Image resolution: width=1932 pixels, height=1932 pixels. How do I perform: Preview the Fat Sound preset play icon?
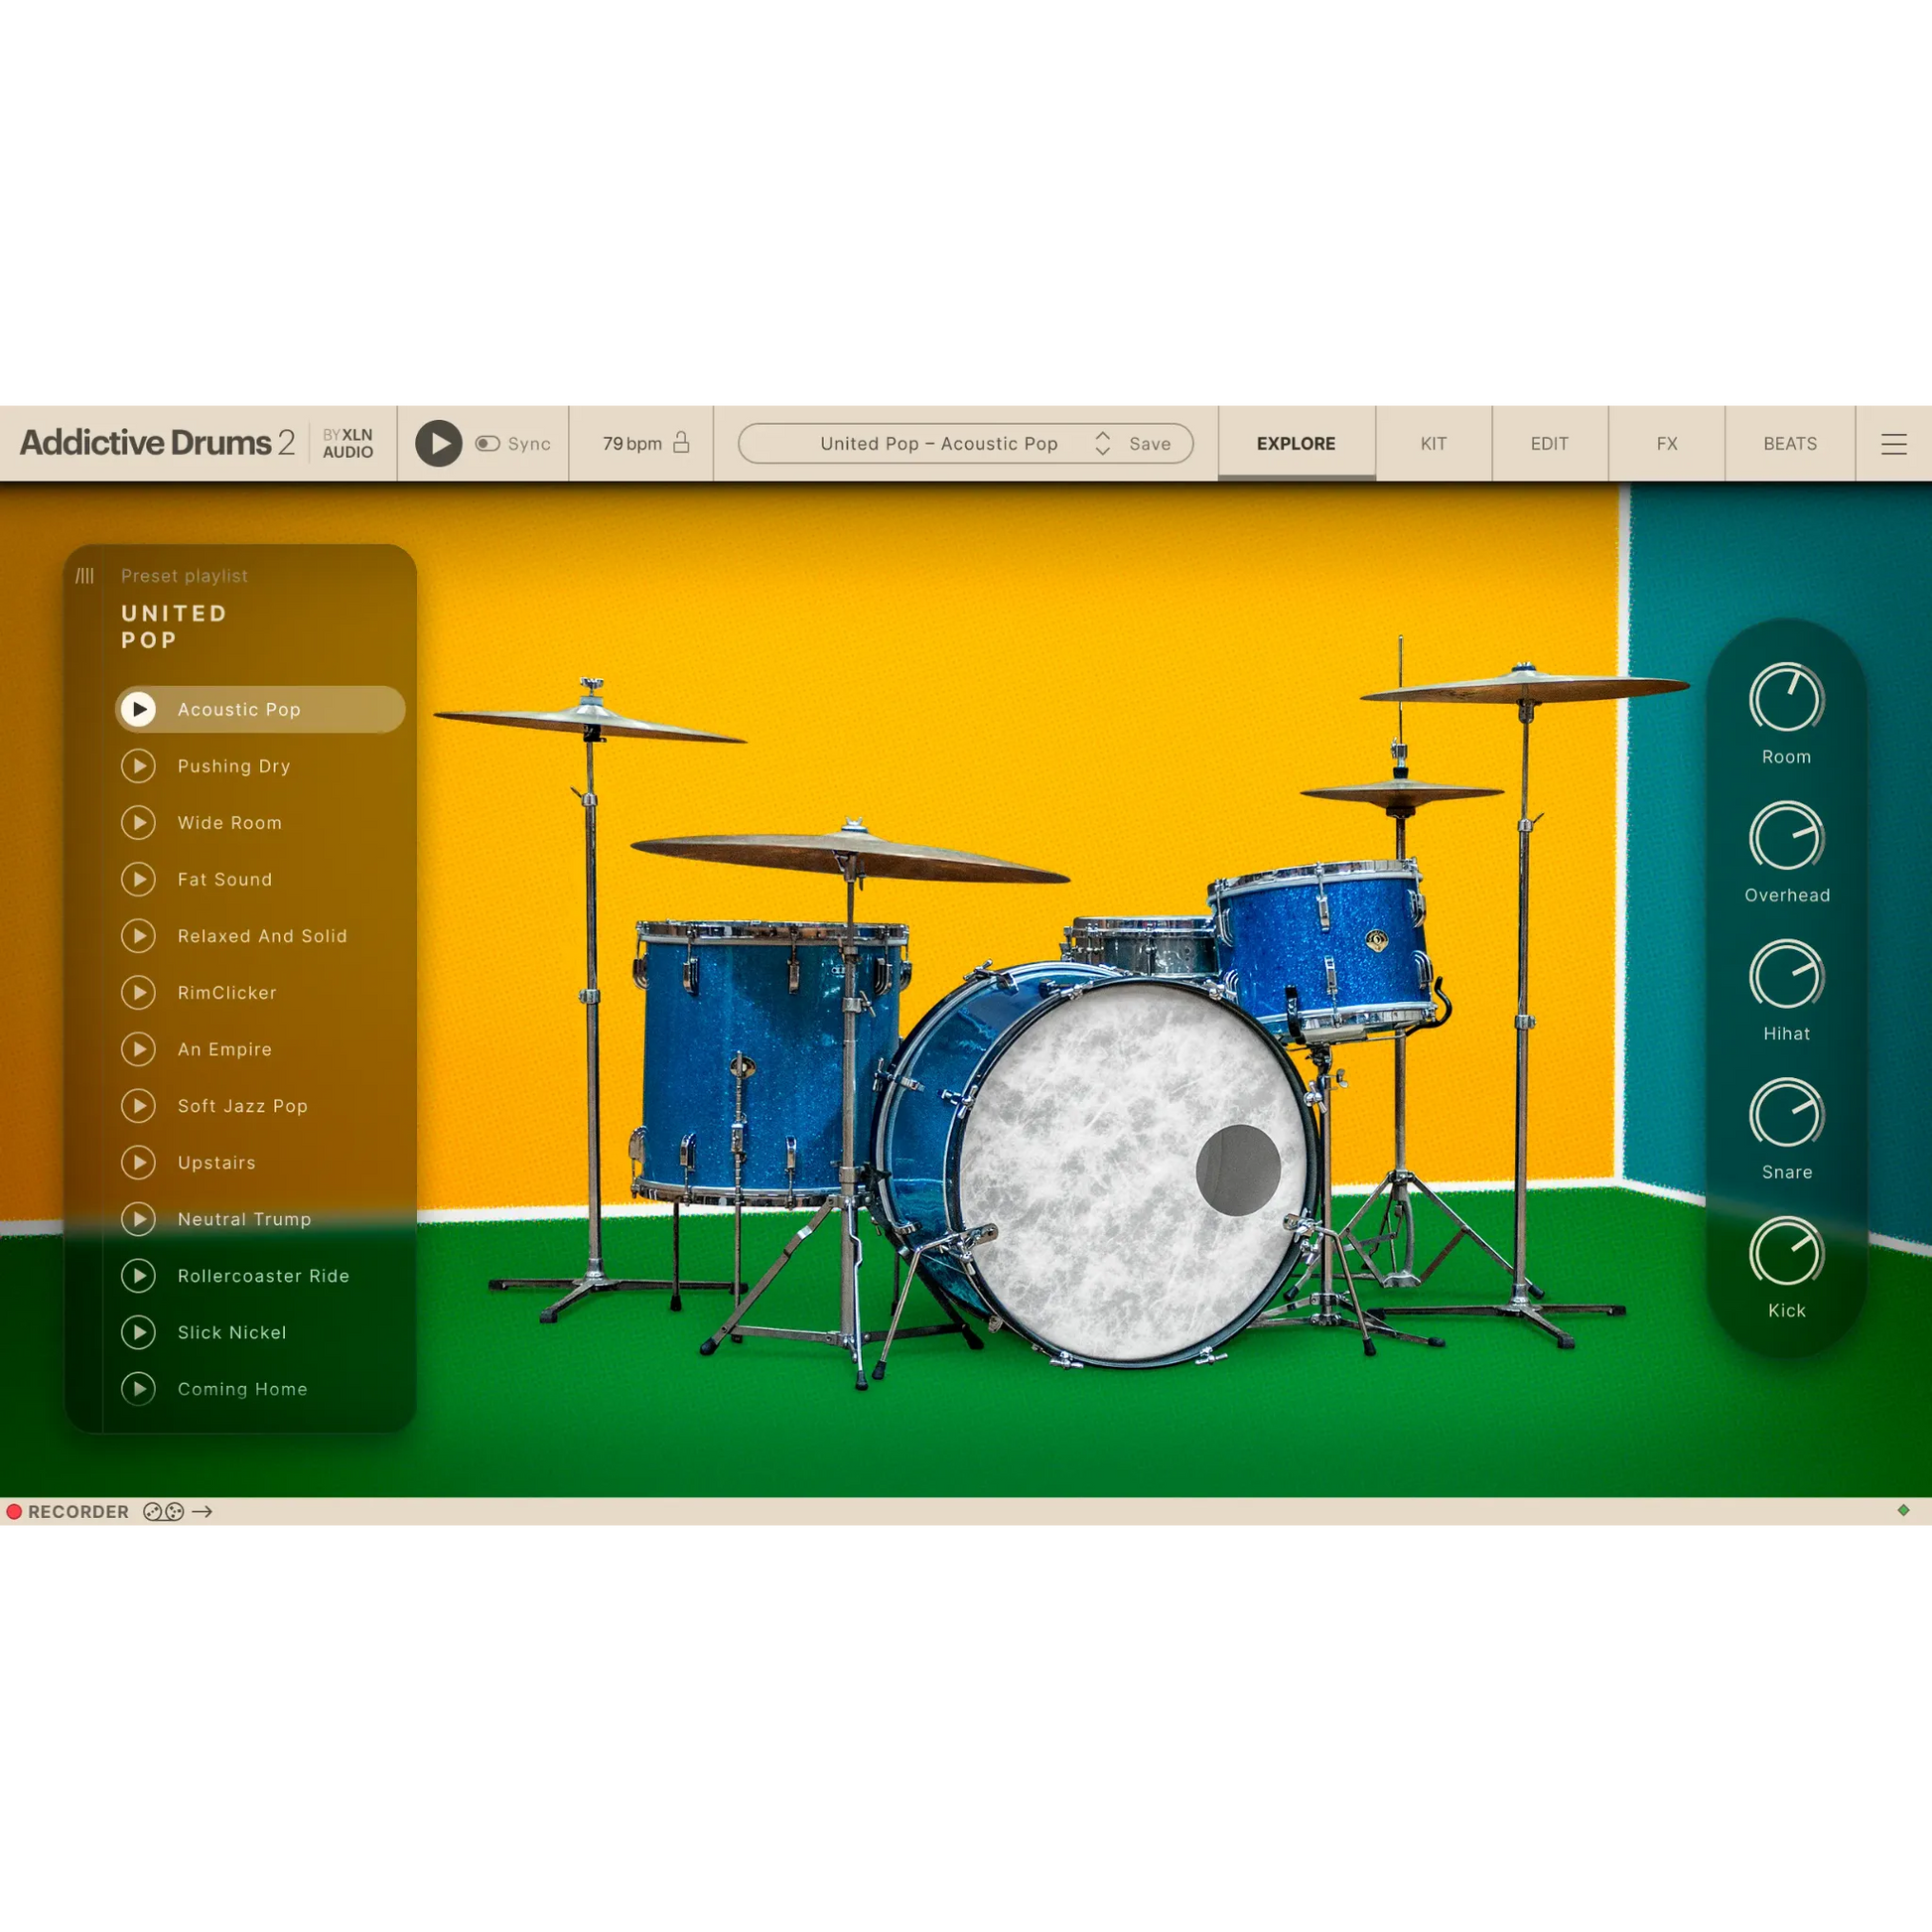coord(139,879)
